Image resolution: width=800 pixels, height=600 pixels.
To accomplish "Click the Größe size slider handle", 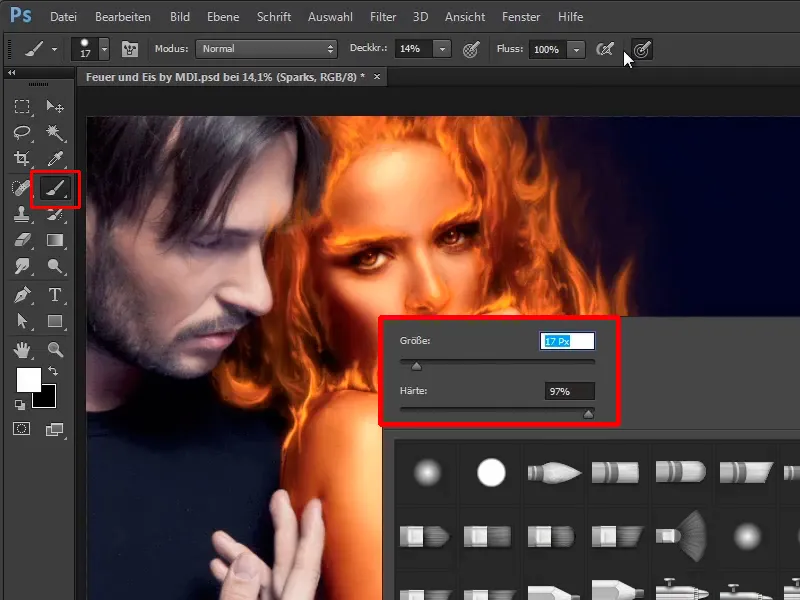I will coord(416,366).
